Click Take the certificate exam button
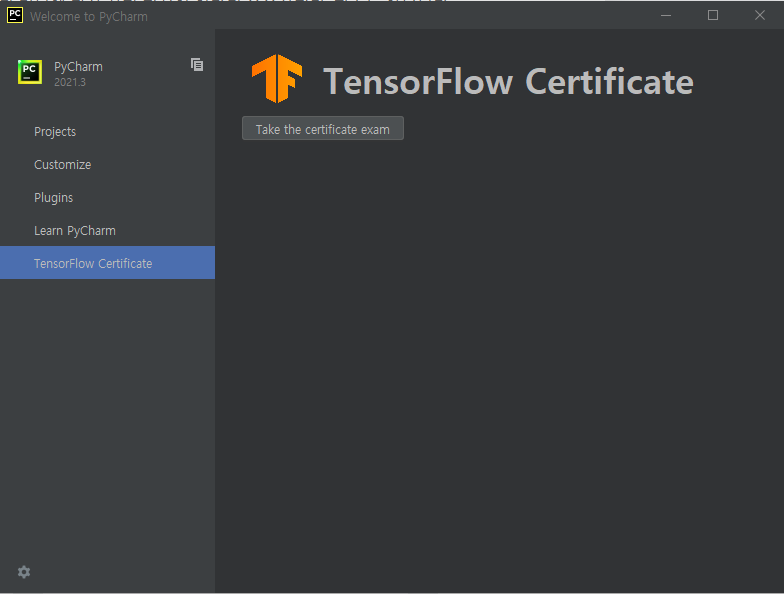 (322, 128)
